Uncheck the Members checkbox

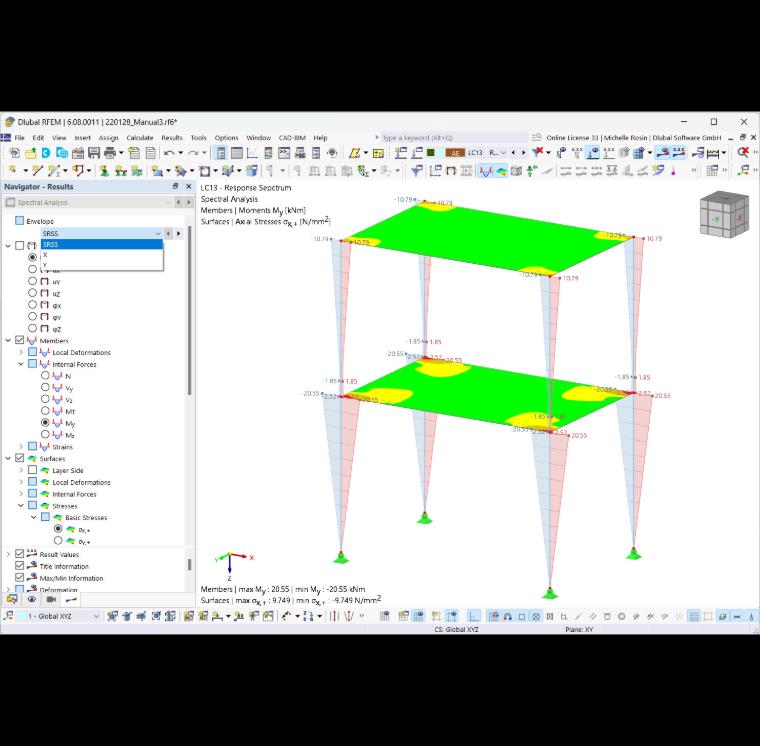pyautogui.click(x=19, y=340)
